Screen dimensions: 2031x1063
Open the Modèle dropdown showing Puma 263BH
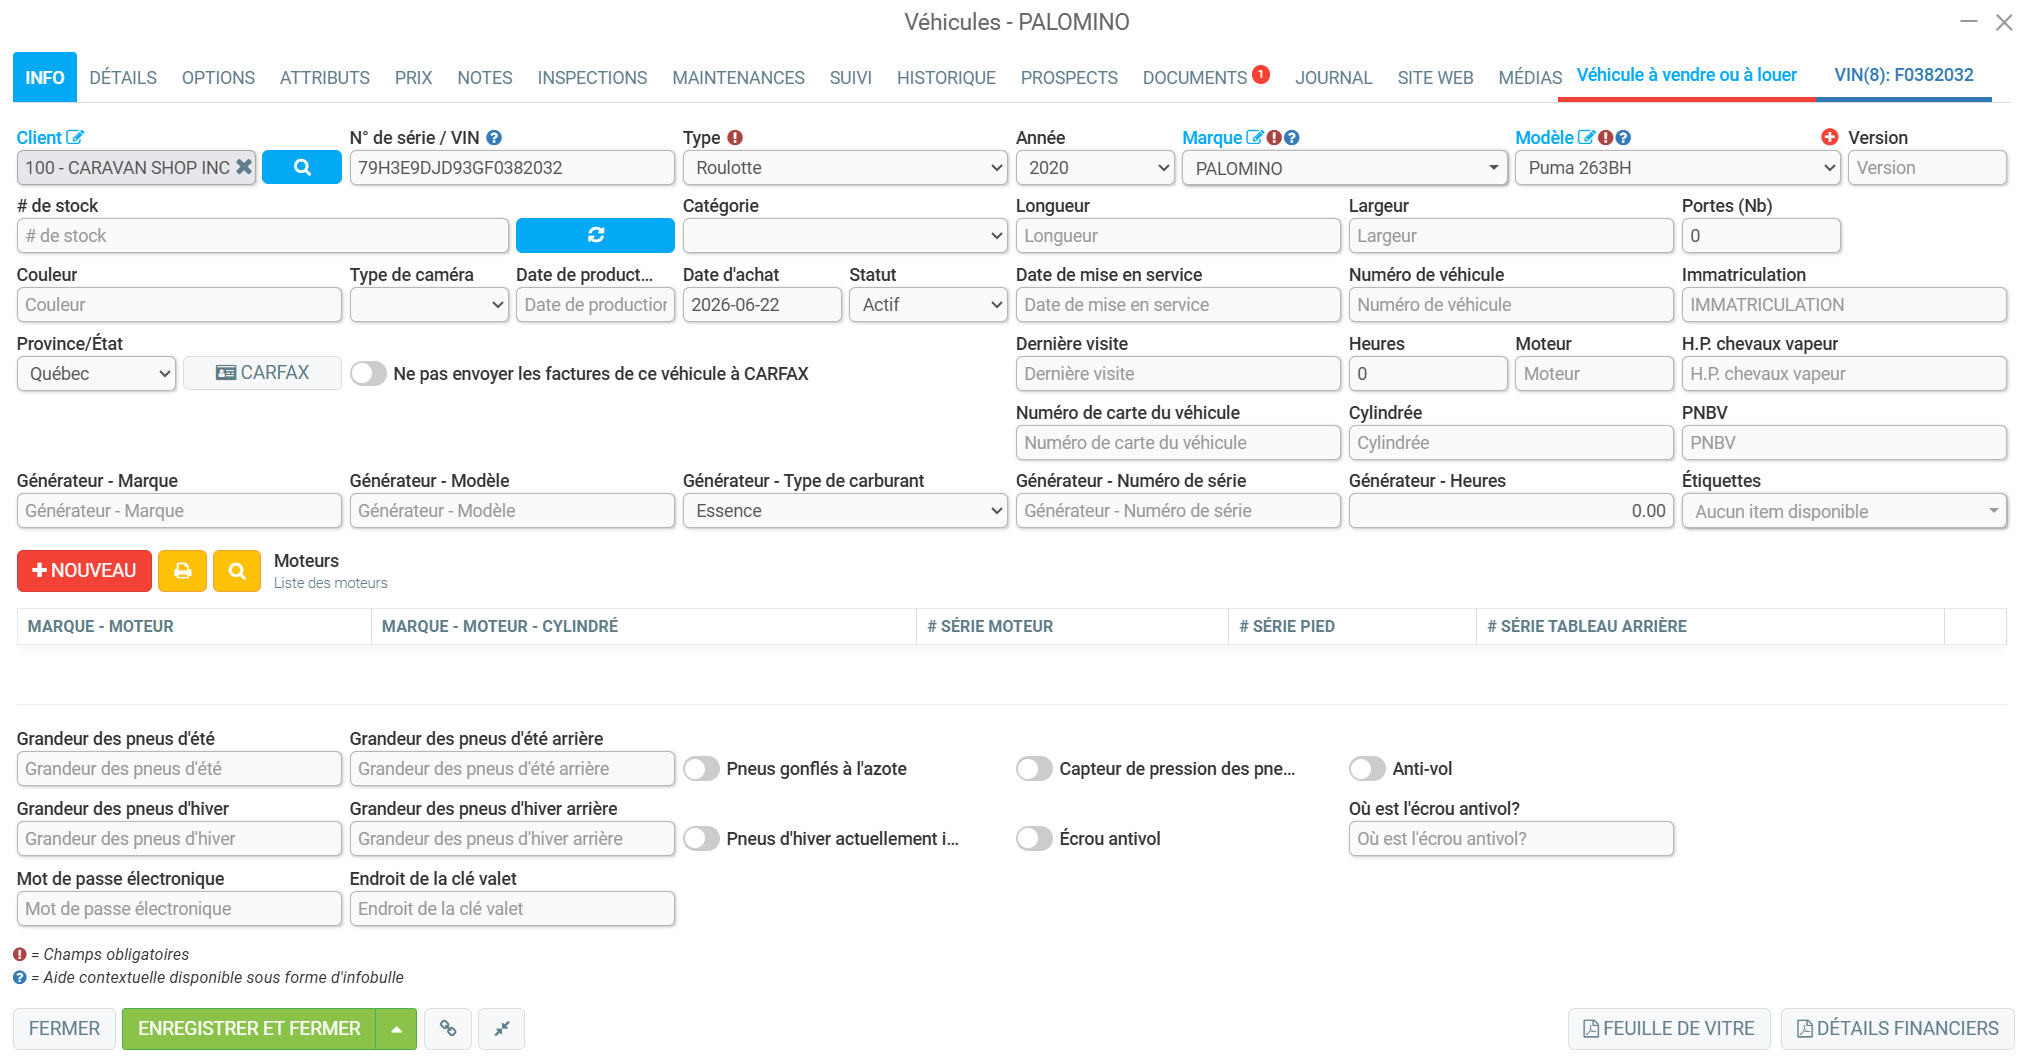1677,168
